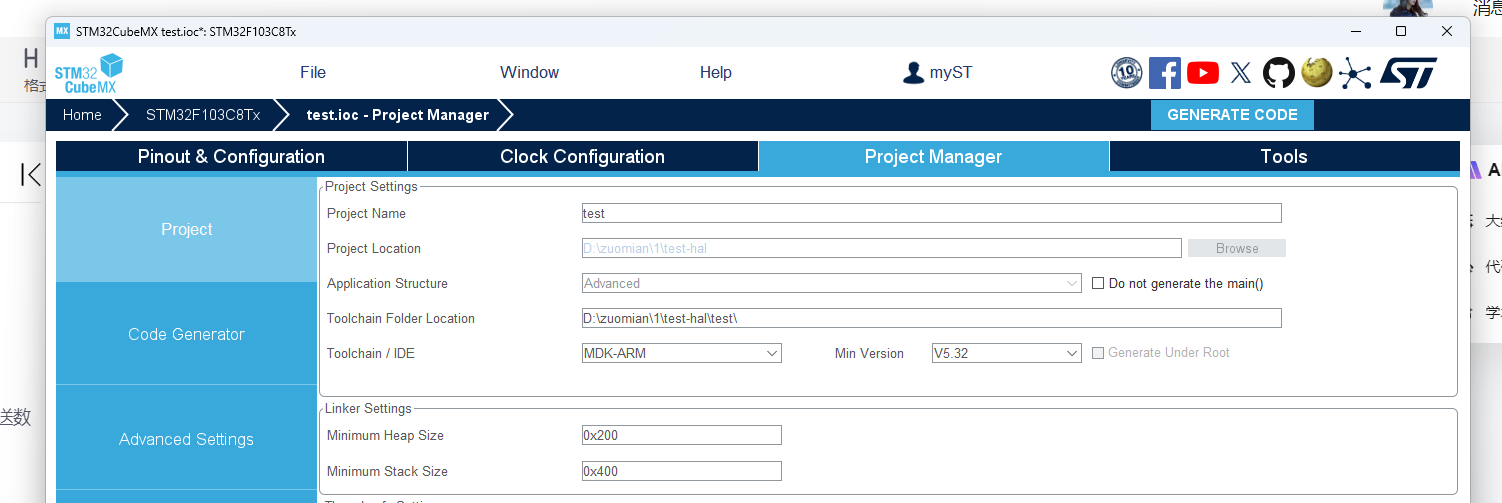Click the community network nodes icon
1502x503 pixels.
tap(1355, 72)
